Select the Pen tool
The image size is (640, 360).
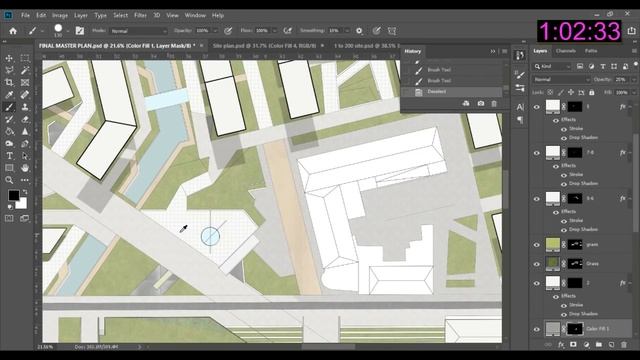(25, 144)
